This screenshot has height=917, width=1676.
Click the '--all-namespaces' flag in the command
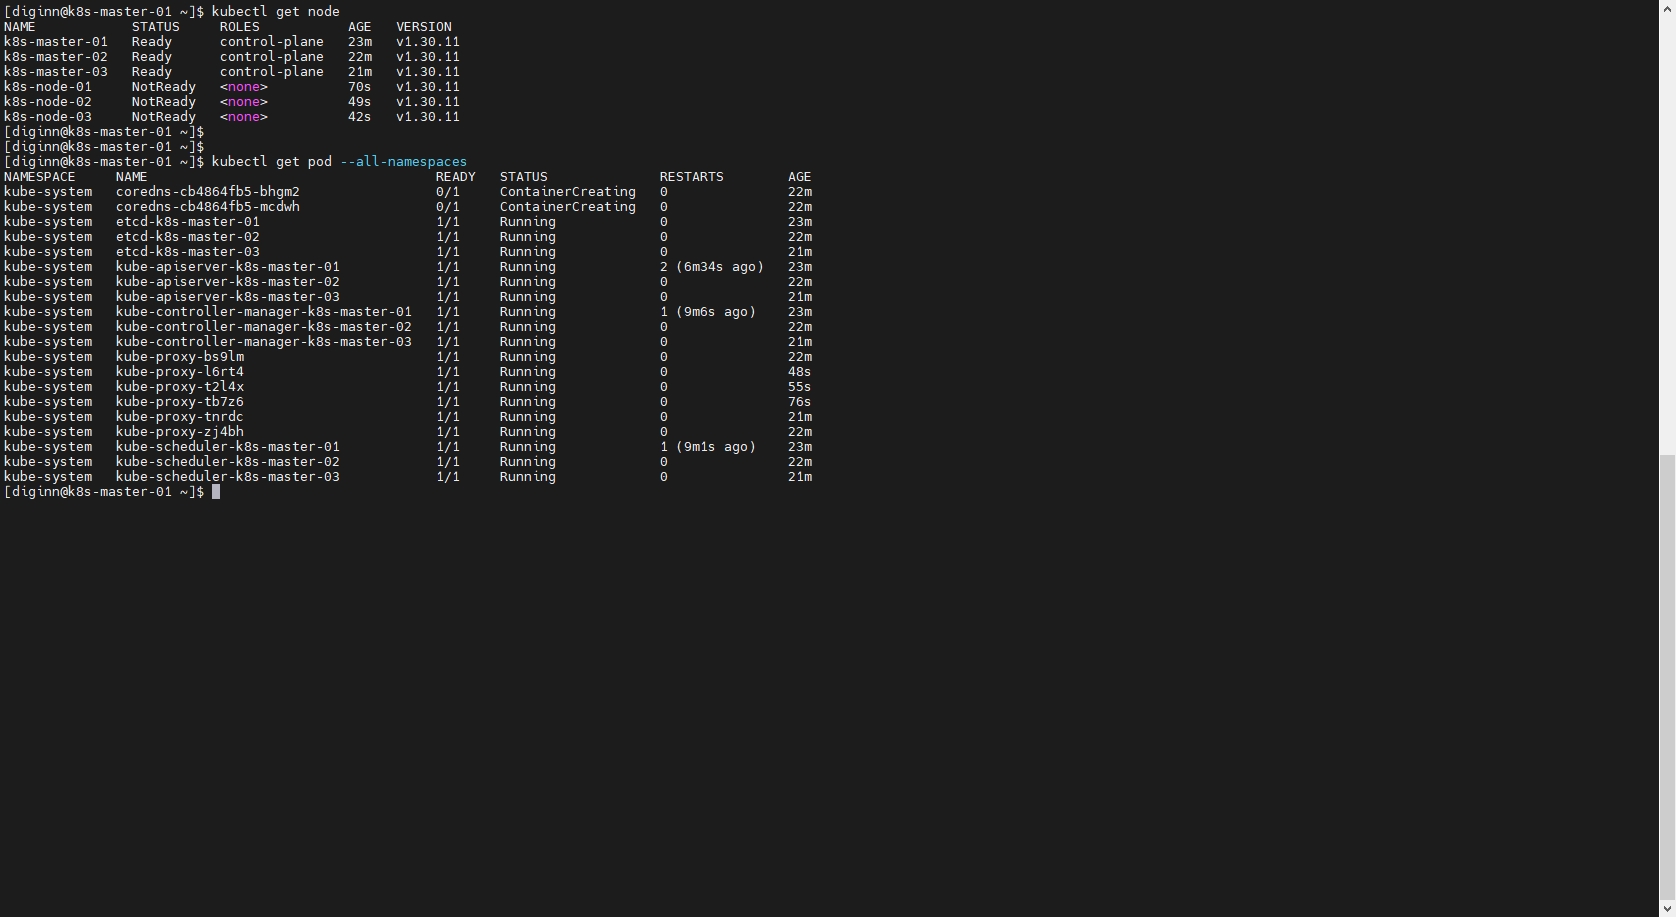[x=403, y=162]
